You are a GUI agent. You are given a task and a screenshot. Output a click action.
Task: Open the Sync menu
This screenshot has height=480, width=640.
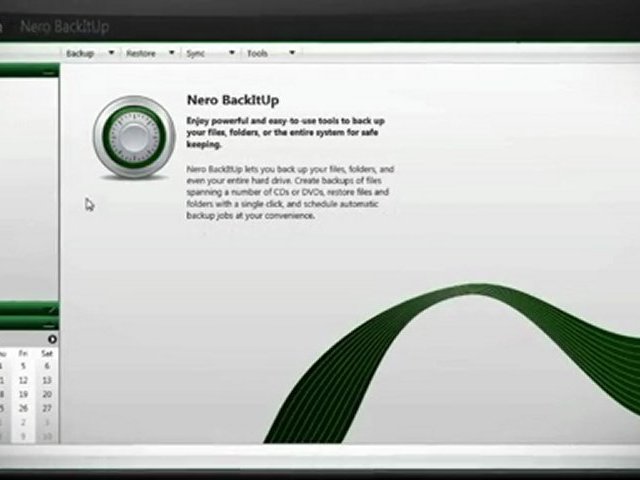pyautogui.click(x=196, y=53)
